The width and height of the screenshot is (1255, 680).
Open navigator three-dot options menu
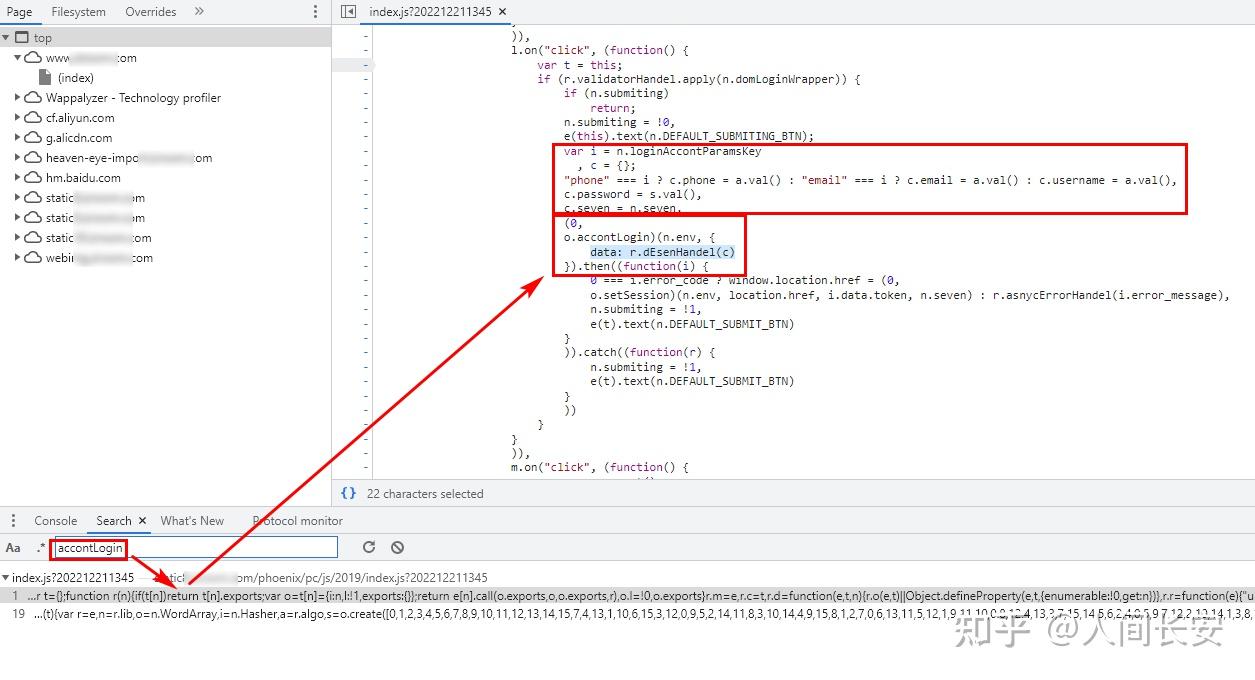pos(316,12)
